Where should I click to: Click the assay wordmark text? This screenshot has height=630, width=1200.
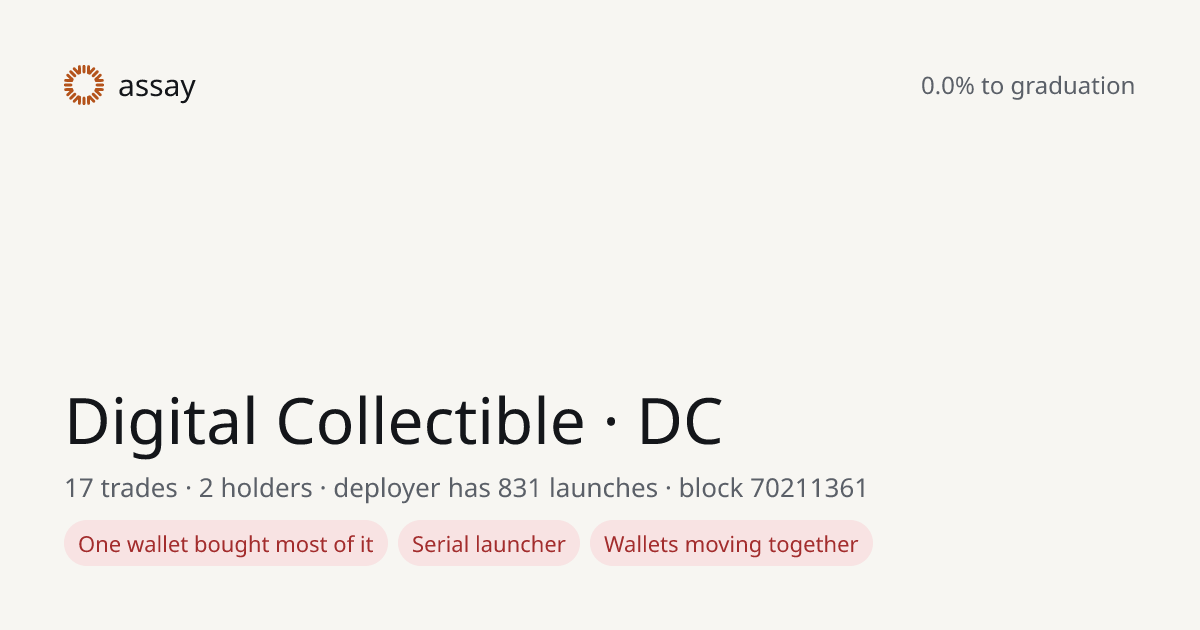157,88
